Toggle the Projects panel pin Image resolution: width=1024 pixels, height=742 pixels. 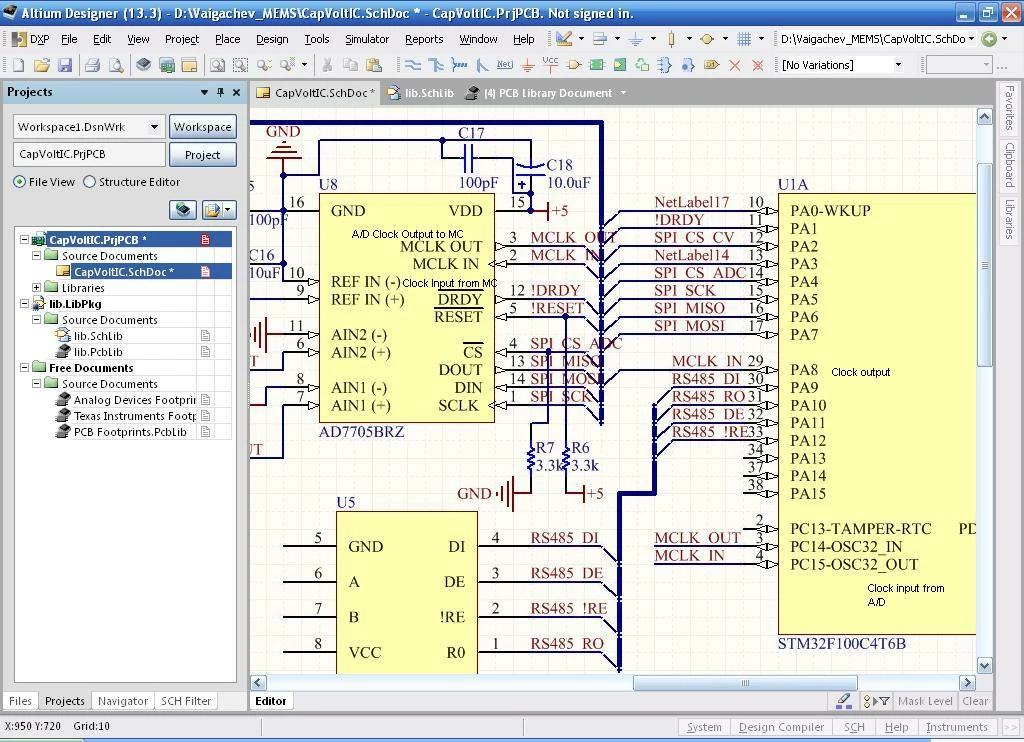click(x=221, y=93)
